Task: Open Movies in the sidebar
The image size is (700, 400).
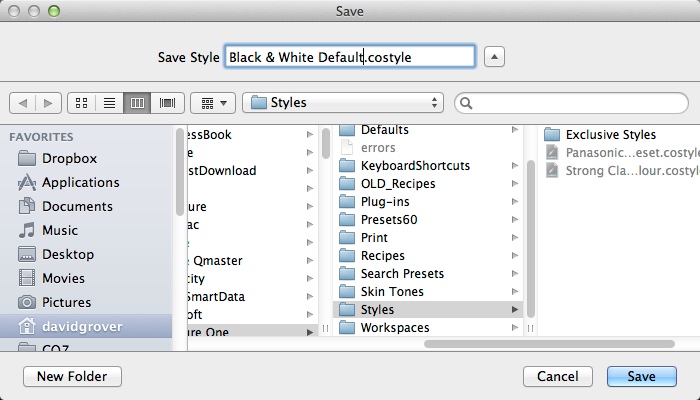Action: coord(86,278)
